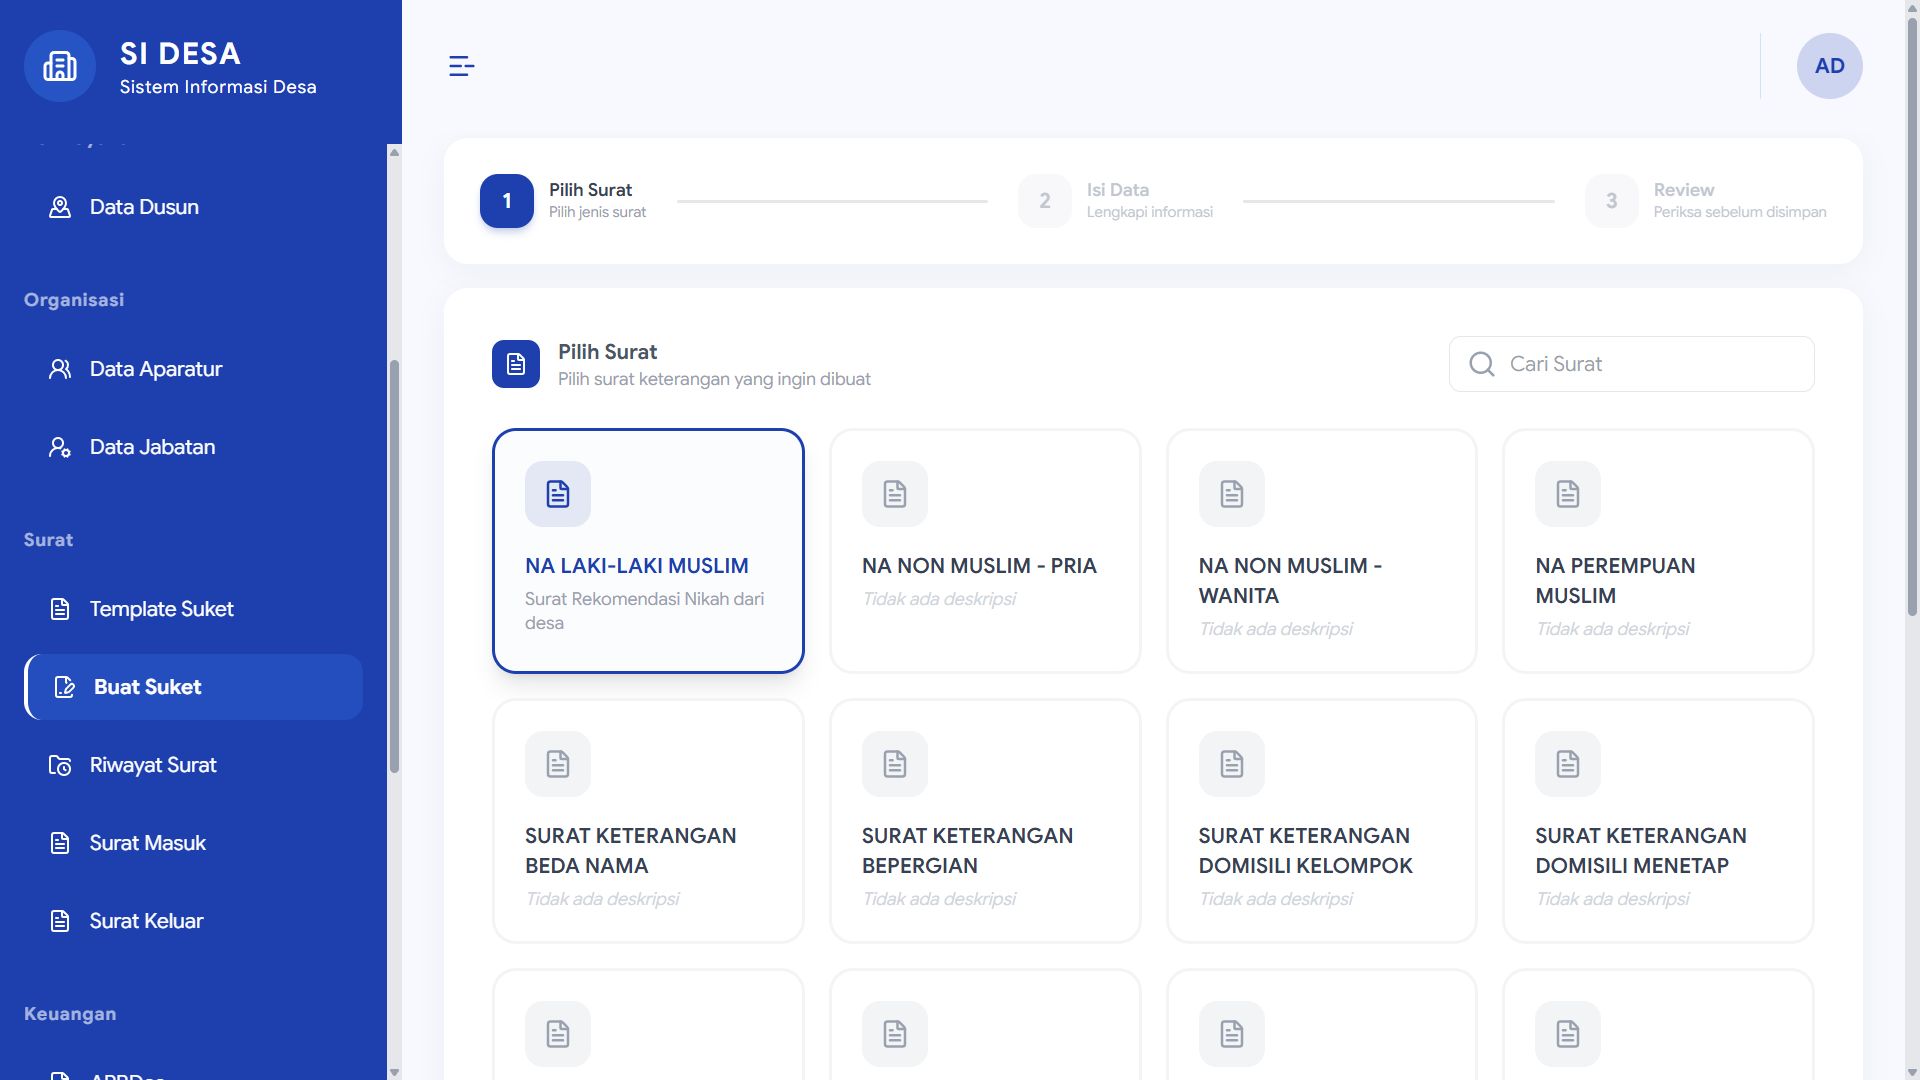Click 'Sistem Informasi Desa' subtitle text

[x=218, y=87]
